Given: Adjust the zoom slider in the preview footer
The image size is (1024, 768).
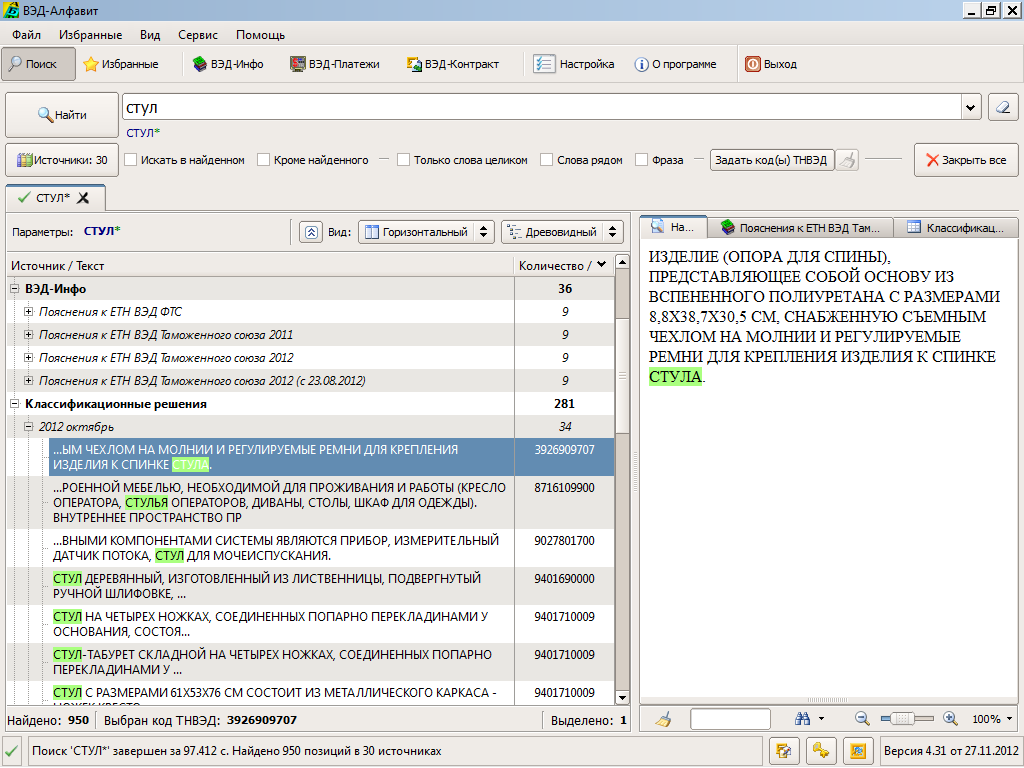Looking at the screenshot, I should pyautogui.click(x=907, y=719).
